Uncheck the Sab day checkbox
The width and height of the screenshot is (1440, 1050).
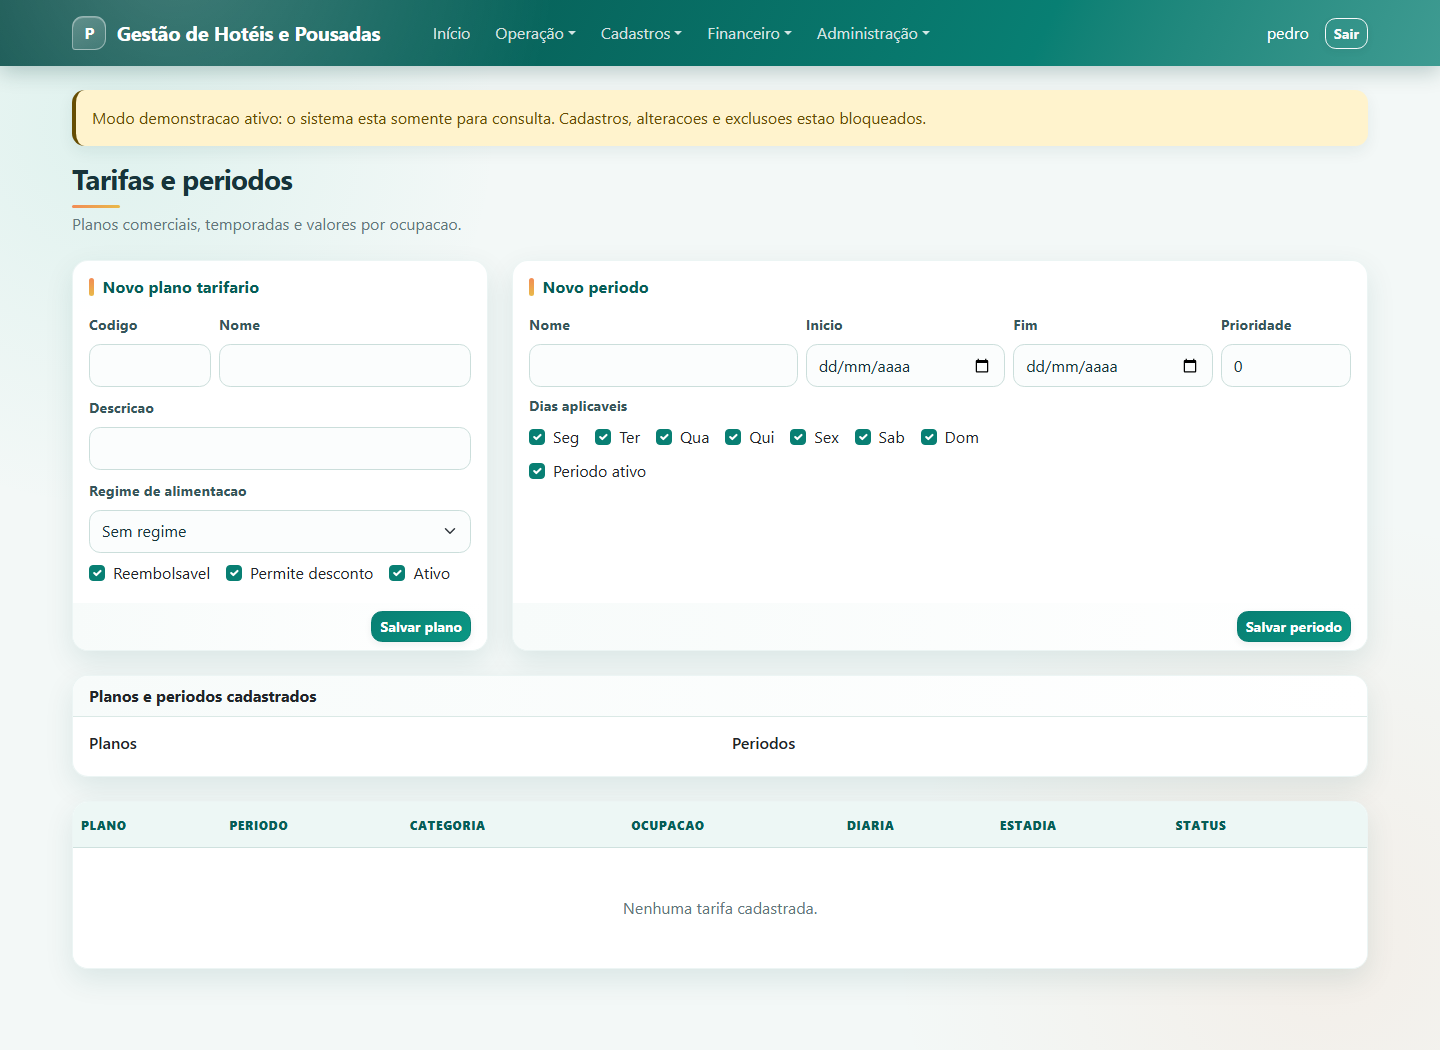(863, 437)
